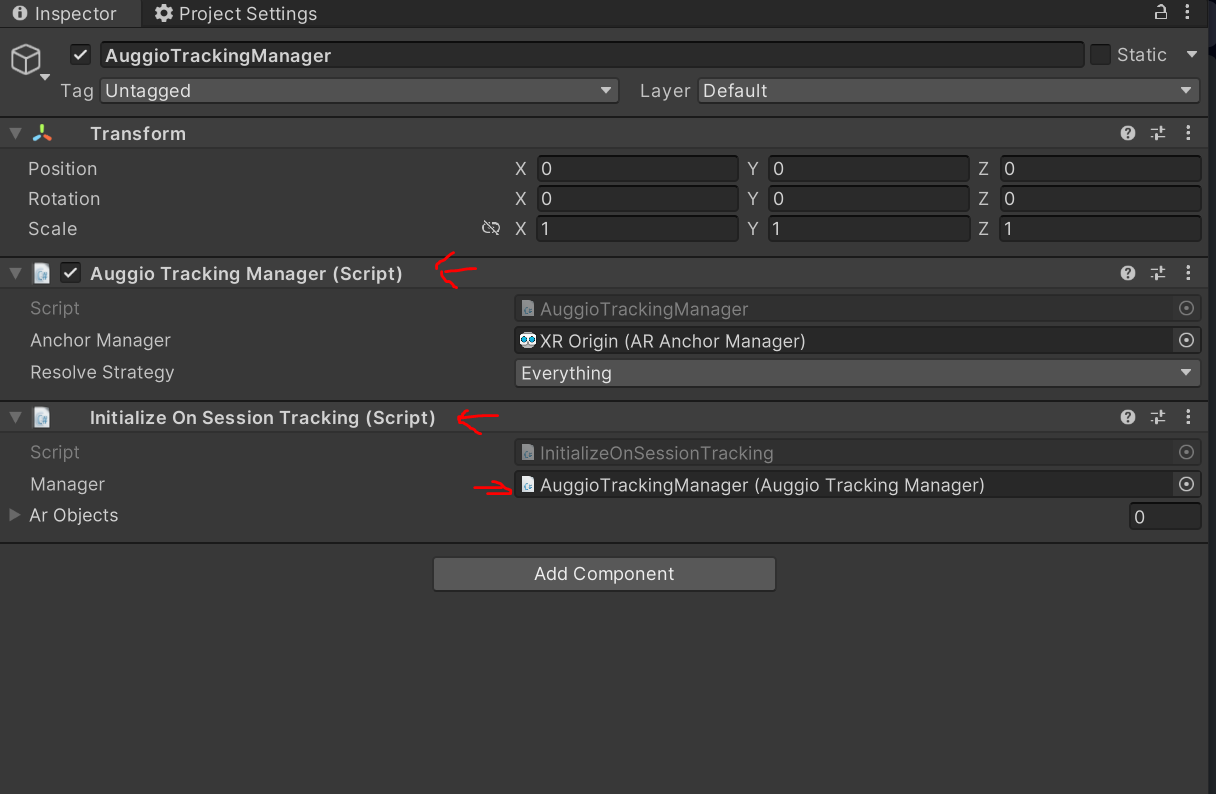The image size is (1216, 794).
Task: Enable the Static checkbox
Action: point(1100,55)
